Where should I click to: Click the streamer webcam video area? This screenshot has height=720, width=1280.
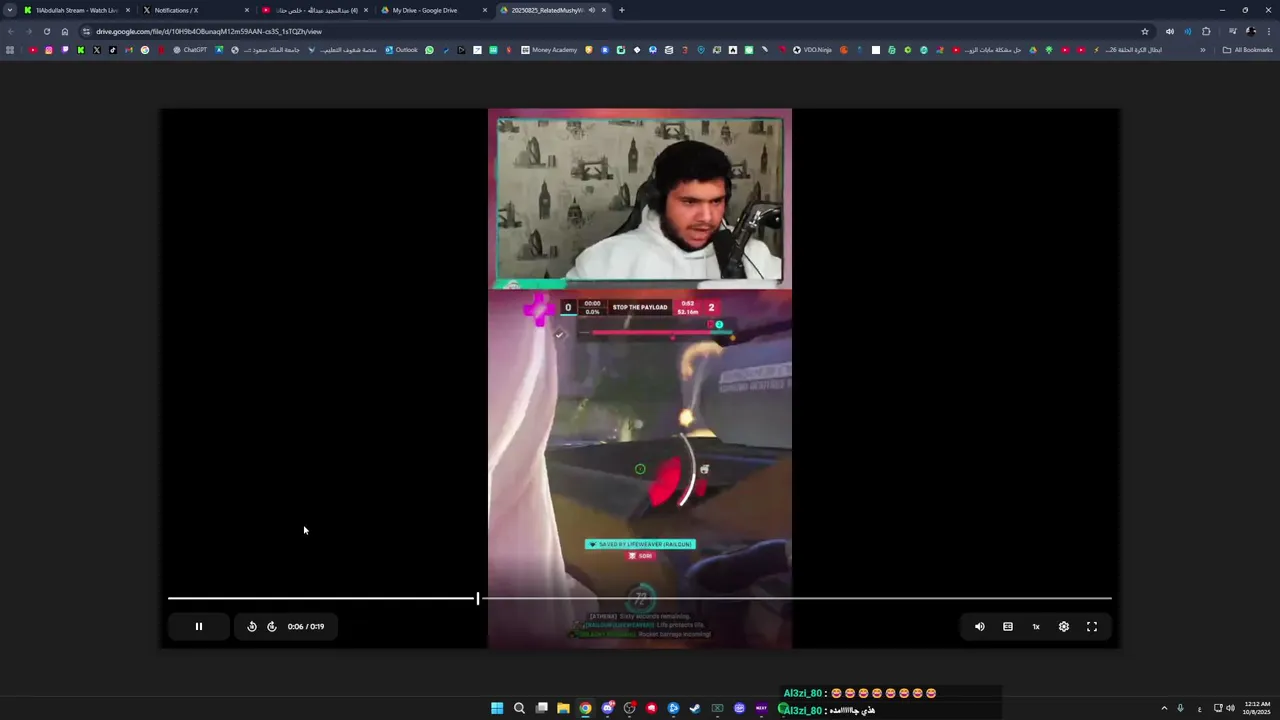tap(640, 199)
